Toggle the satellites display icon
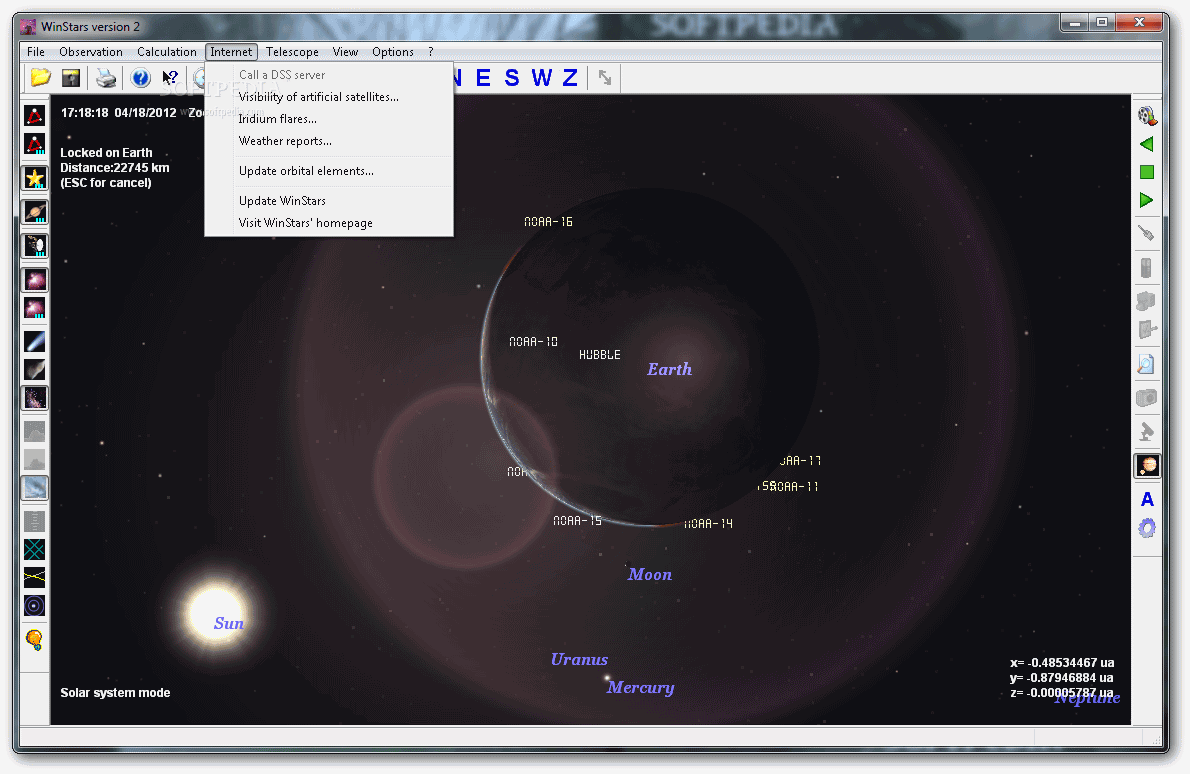 click(x=34, y=245)
